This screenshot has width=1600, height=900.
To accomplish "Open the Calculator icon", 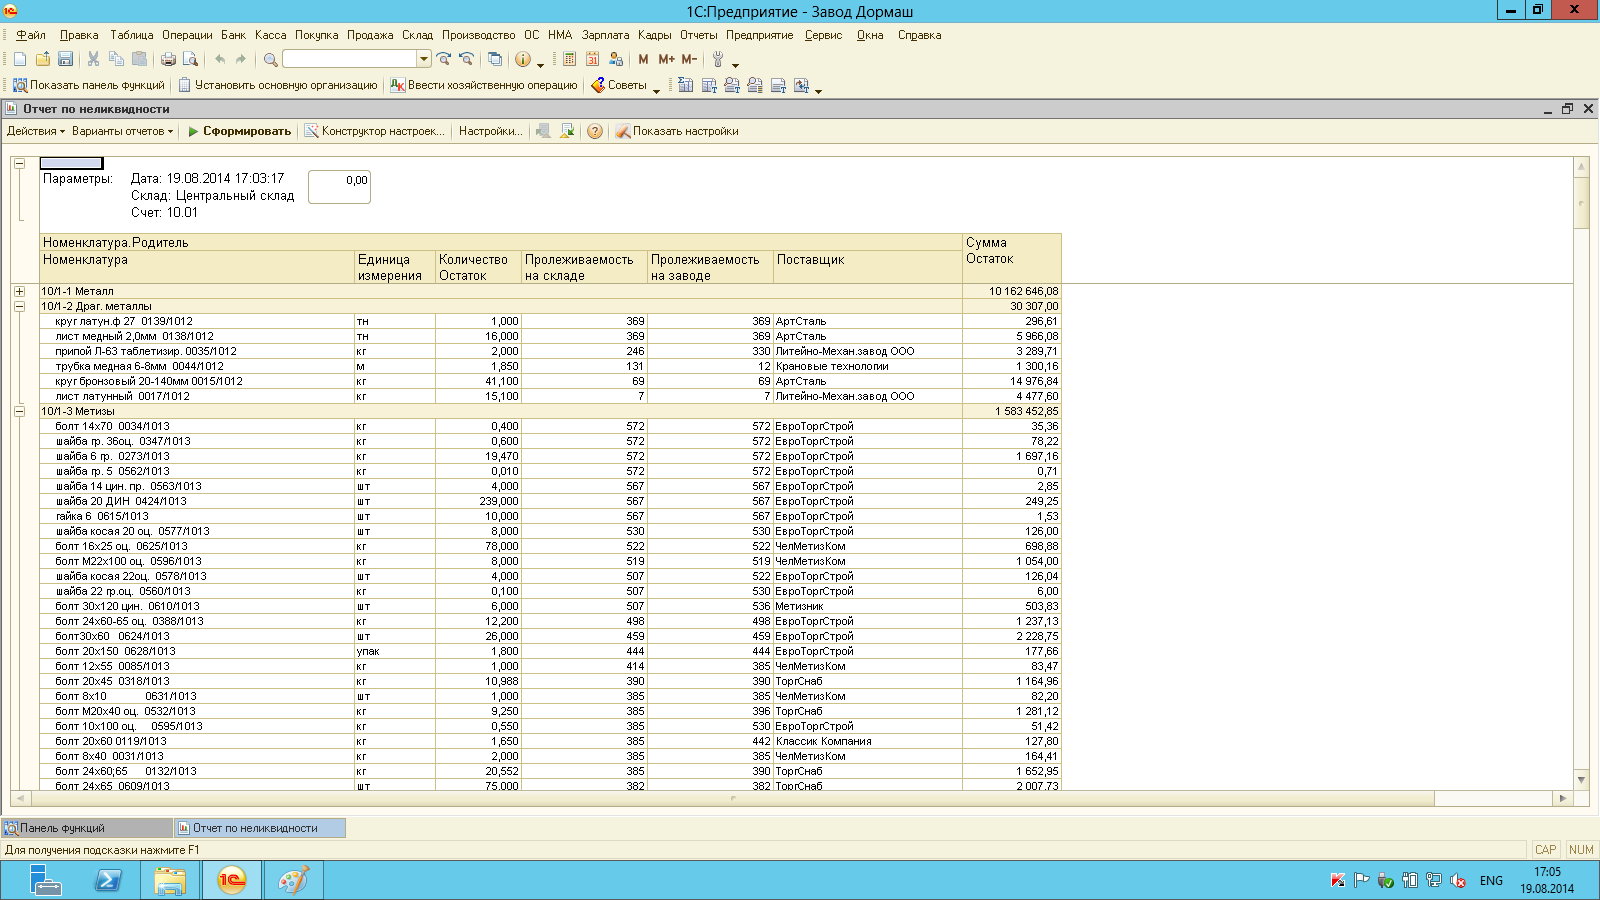I will coord(570,60).
